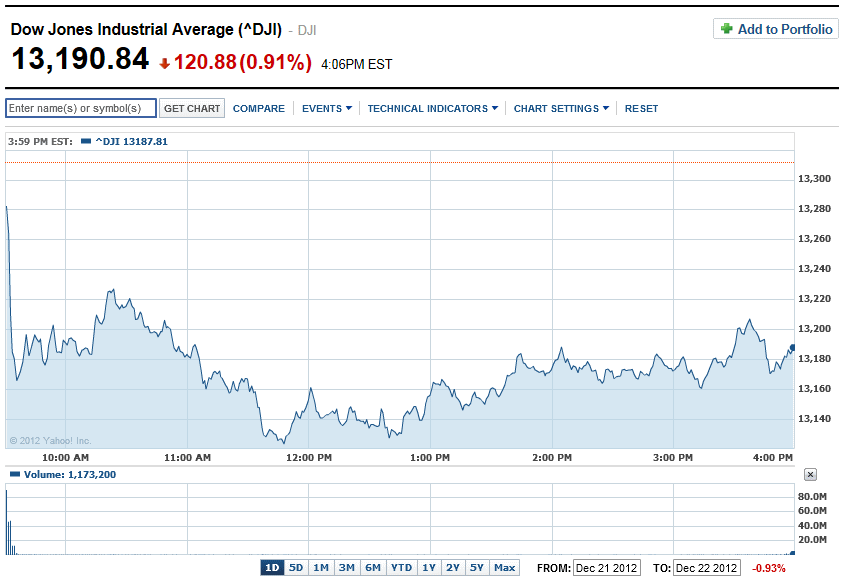The width and height of the screenshot is (848, 578).
Task: Open the Technical Indicators dropdown
Action: tap(433, 109)
